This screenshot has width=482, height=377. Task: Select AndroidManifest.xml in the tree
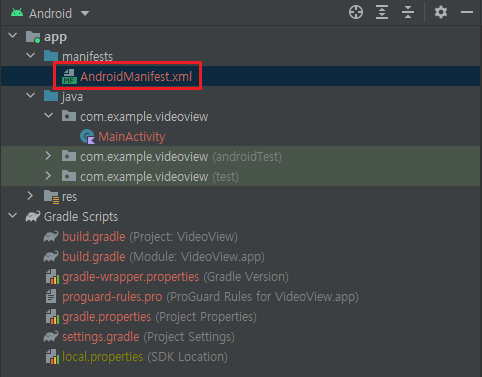pos(136,77)
